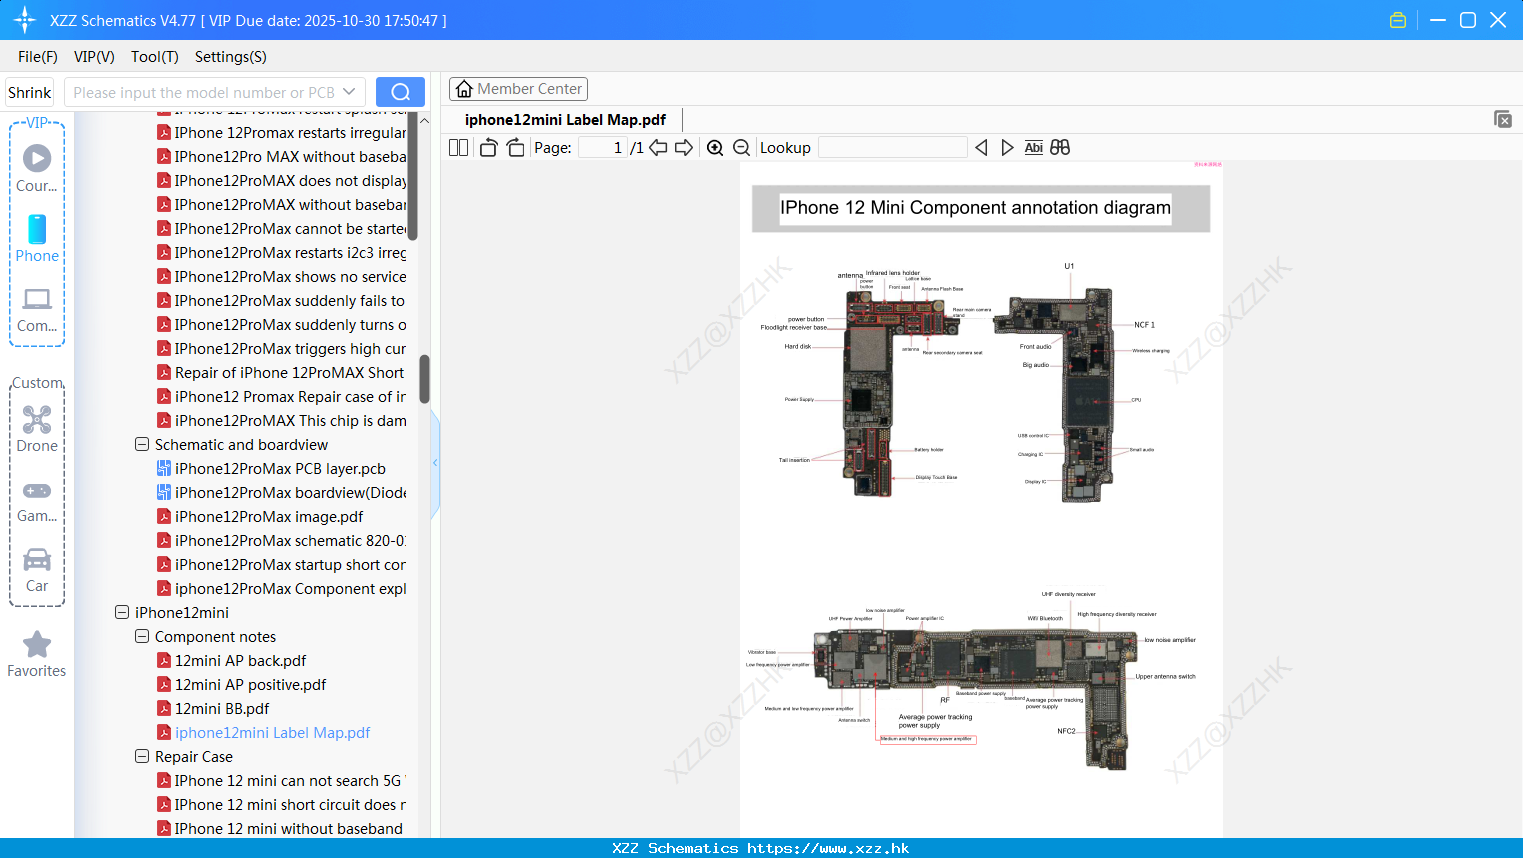
Task: Open iPhone12ProMAX This chip is dam file
Action: [x=281, y=421]
